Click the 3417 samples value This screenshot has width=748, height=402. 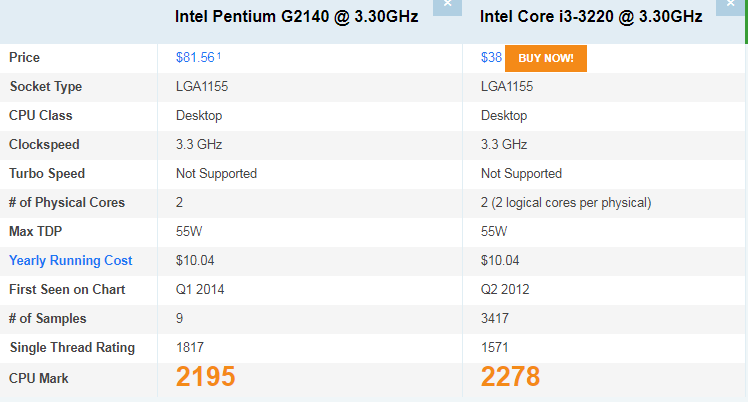(x=495, y=318)
